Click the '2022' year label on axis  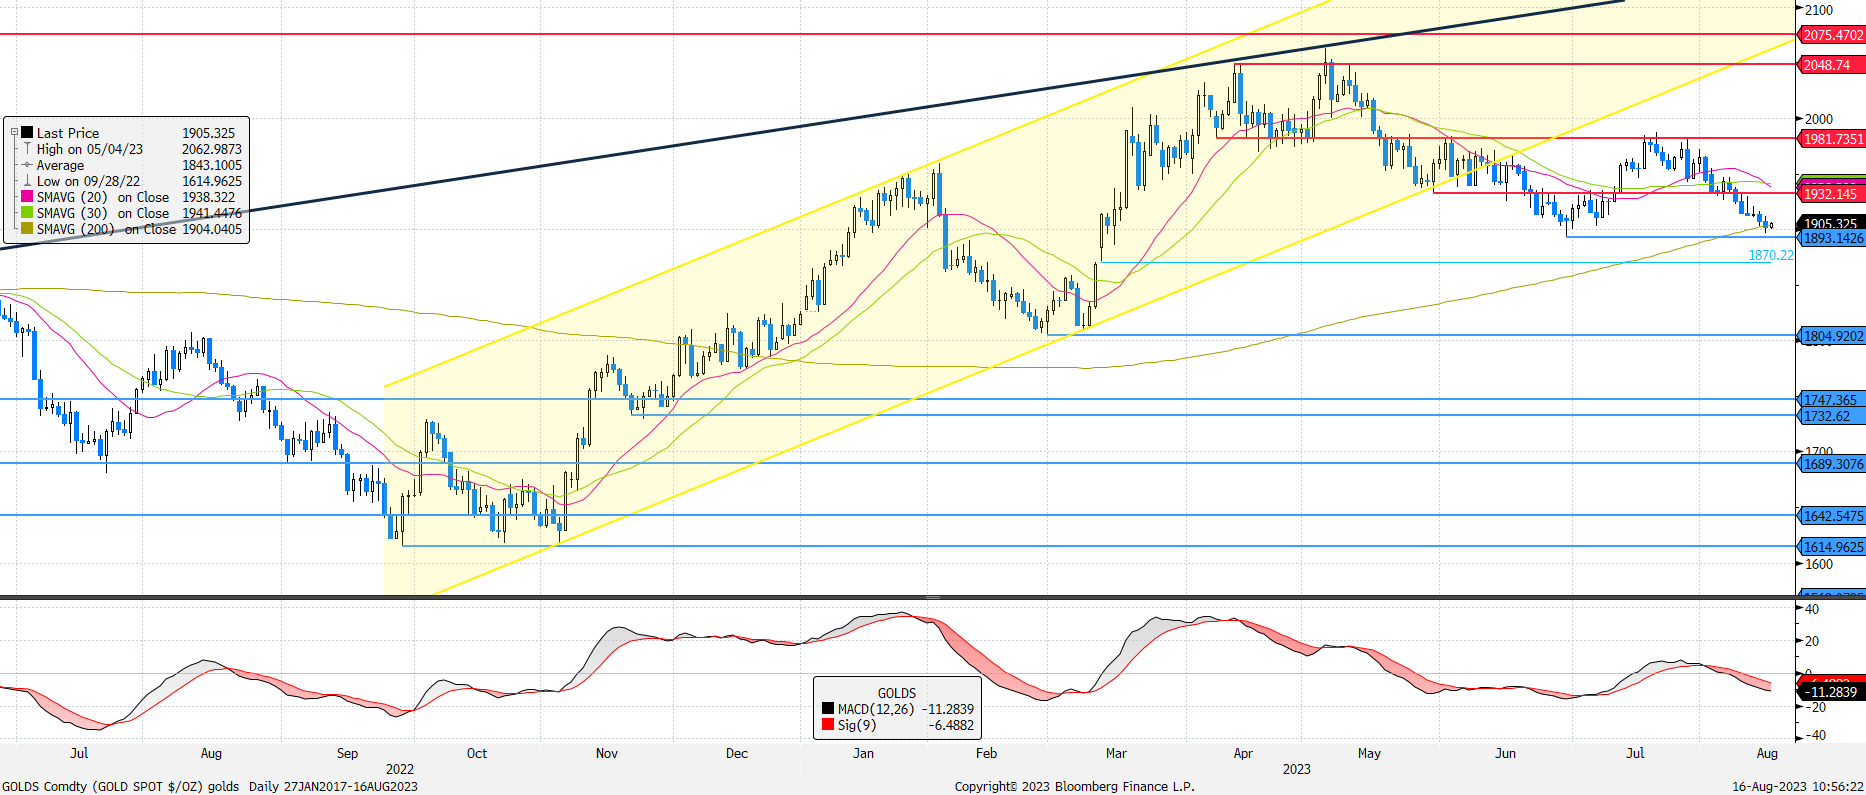coord(400,769)
